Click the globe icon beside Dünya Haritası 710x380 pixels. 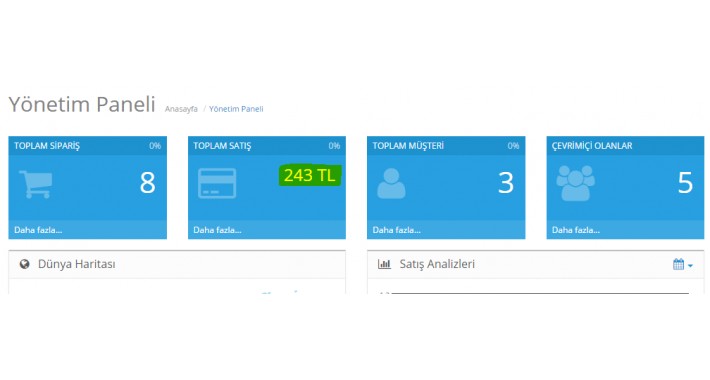coord(24,264)
